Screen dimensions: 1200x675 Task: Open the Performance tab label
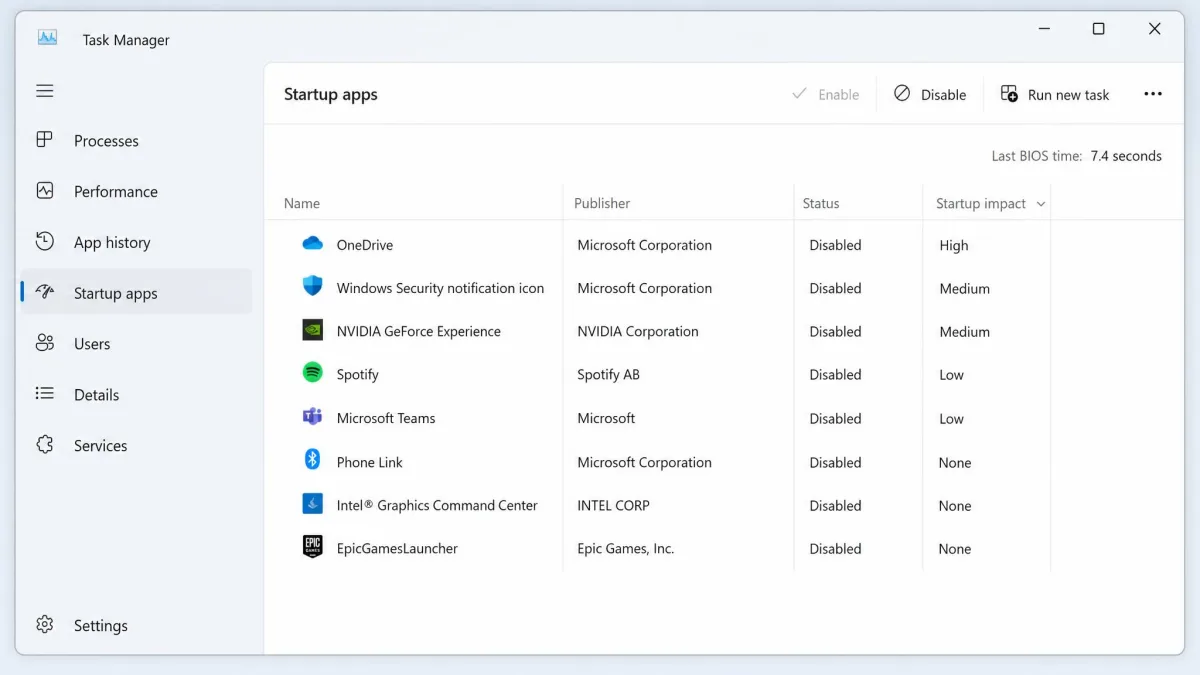pos(116,192)
